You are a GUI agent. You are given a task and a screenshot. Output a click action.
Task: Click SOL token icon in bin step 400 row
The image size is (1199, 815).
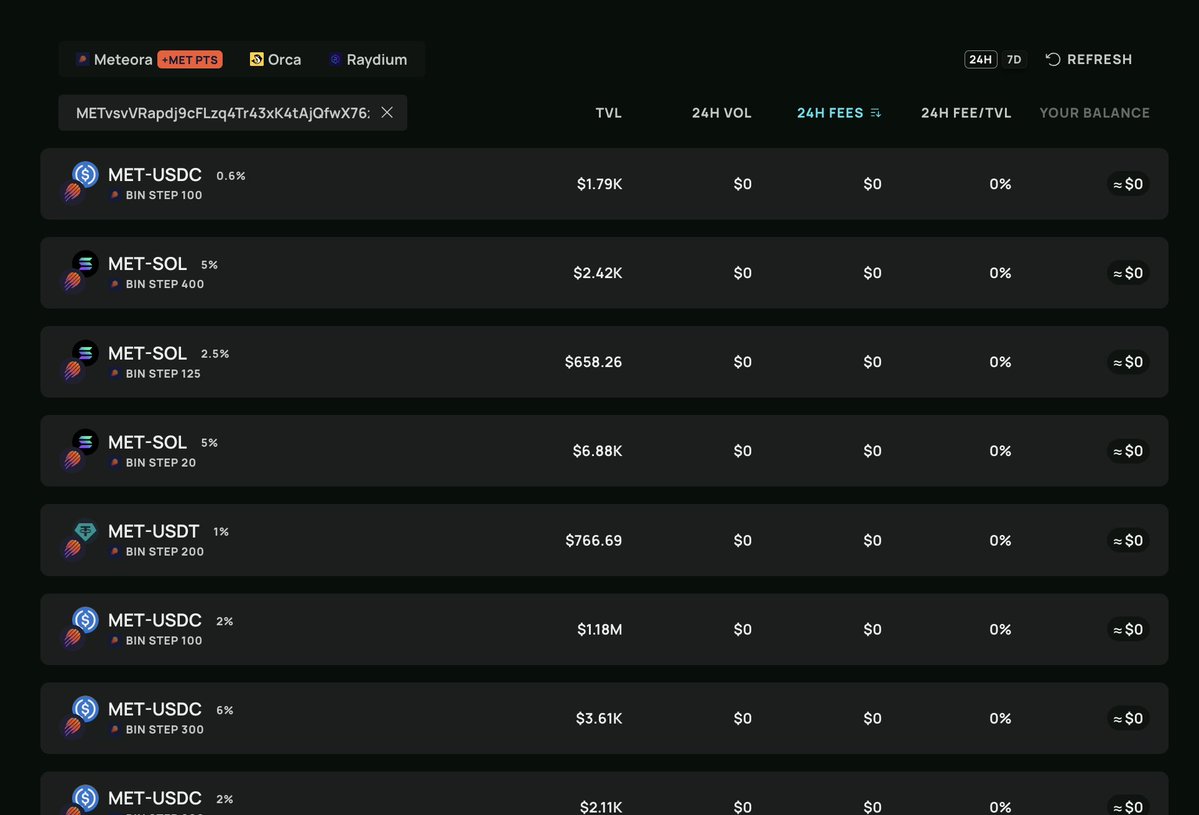pyautogui.click(x=85, y=264)
